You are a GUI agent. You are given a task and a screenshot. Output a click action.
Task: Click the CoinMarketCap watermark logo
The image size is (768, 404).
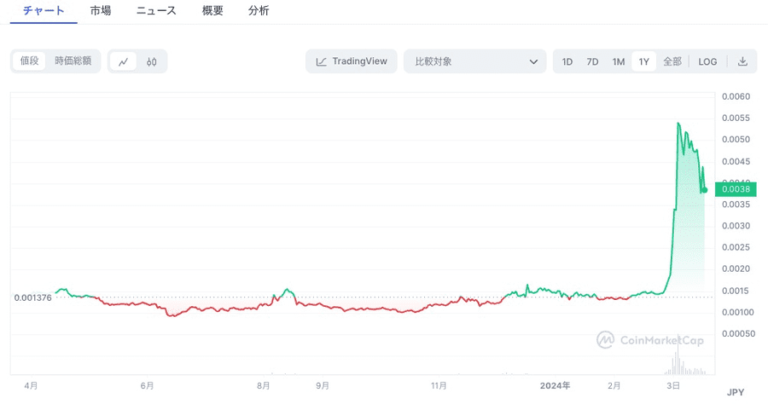[650, 340]
